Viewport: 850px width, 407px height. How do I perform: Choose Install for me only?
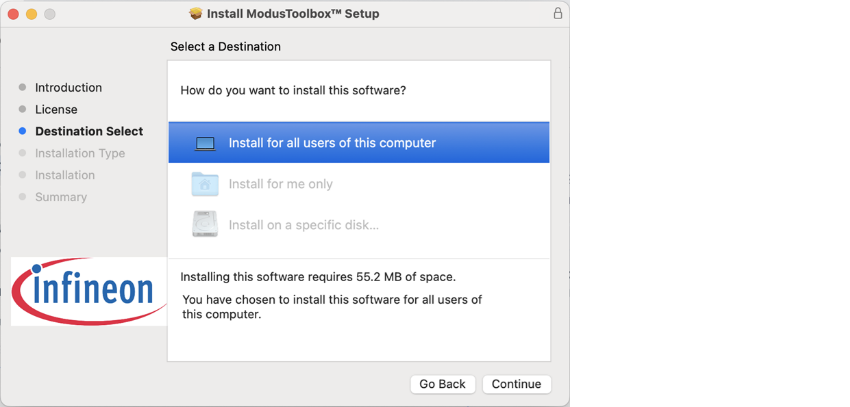[359, 184]
